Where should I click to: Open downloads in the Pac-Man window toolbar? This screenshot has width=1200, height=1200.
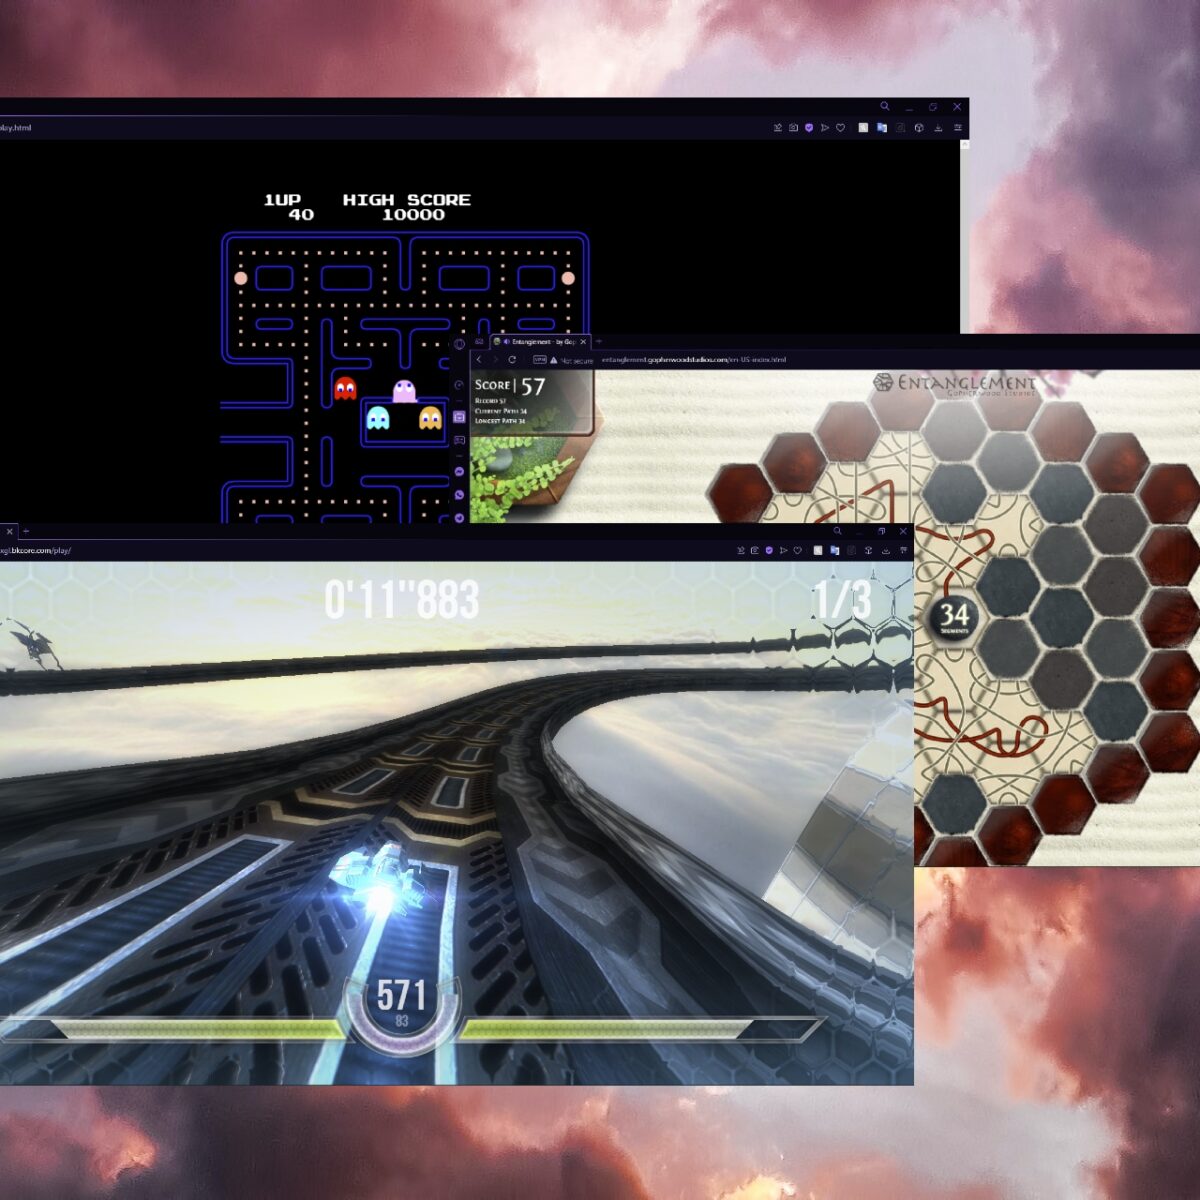click(938, 128)
